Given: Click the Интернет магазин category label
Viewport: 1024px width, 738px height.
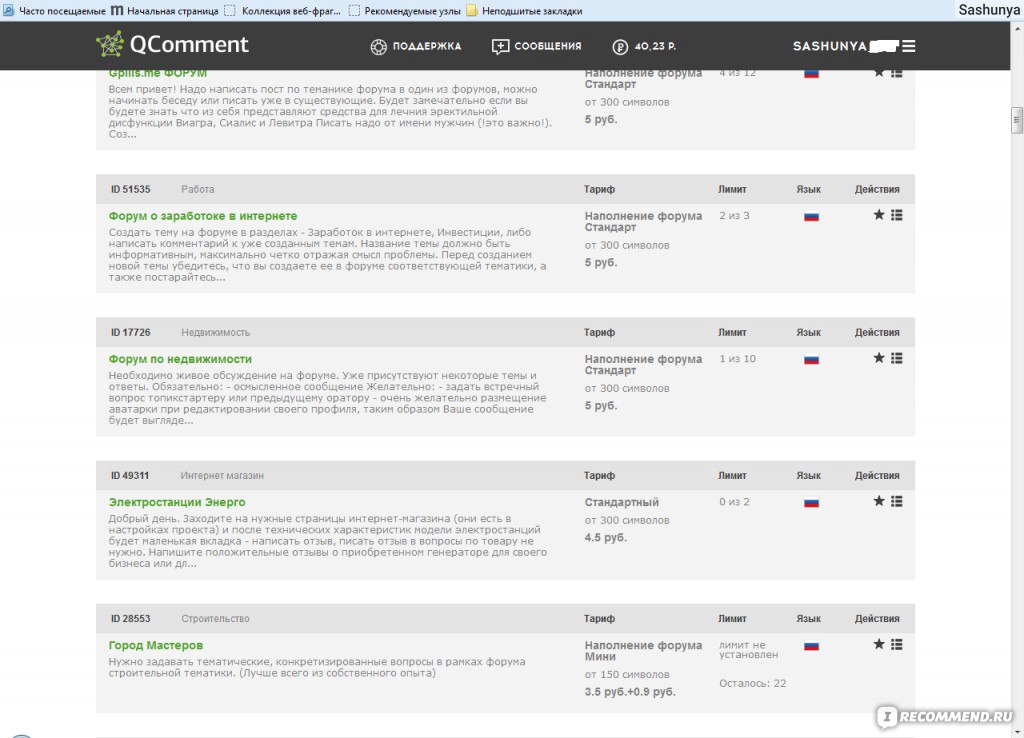Looking at the screenshot, I should [x=222, y=475].
